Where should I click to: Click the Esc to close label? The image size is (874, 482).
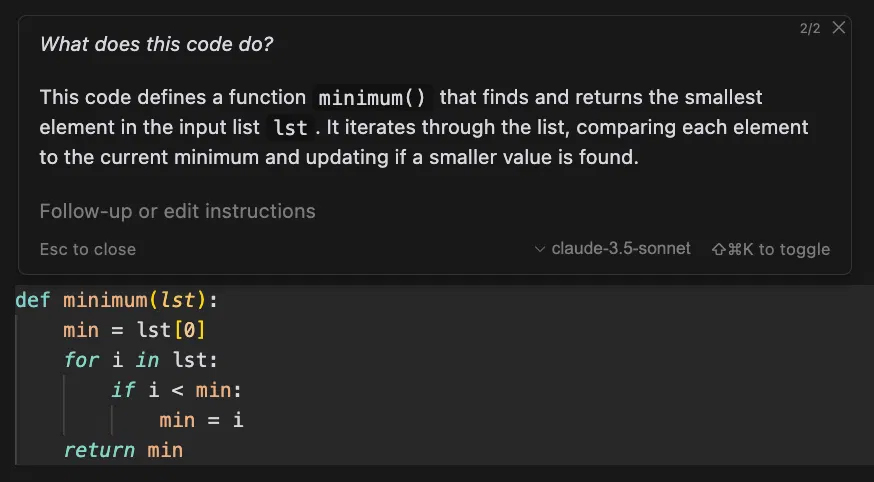click(88, 249)
